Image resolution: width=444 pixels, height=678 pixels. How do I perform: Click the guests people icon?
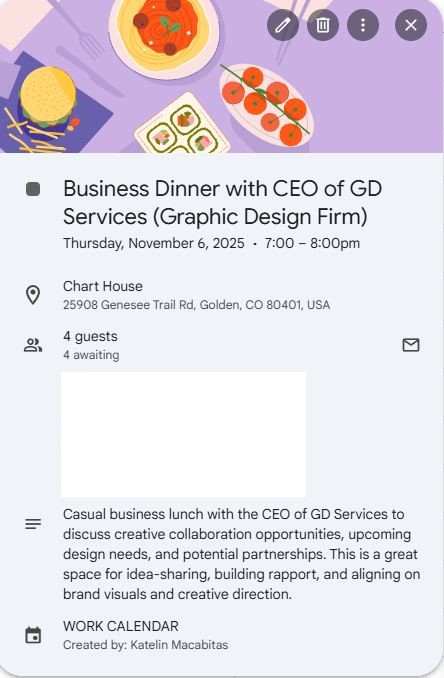click(x=33, y=345)
